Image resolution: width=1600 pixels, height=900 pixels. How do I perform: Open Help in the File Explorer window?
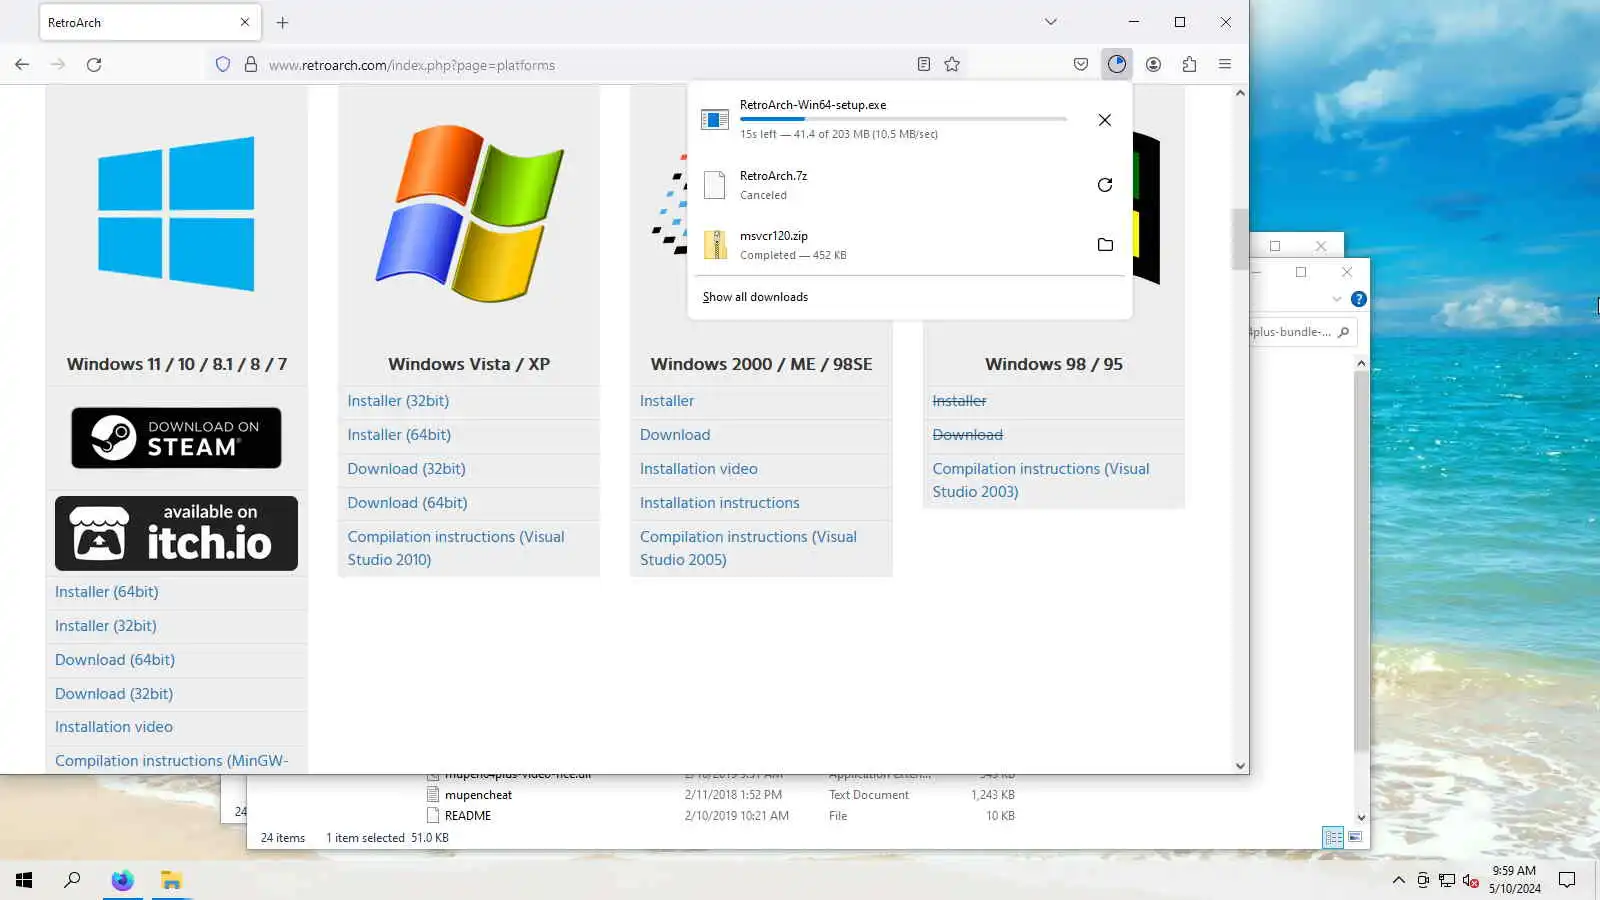pos(1358,299)
